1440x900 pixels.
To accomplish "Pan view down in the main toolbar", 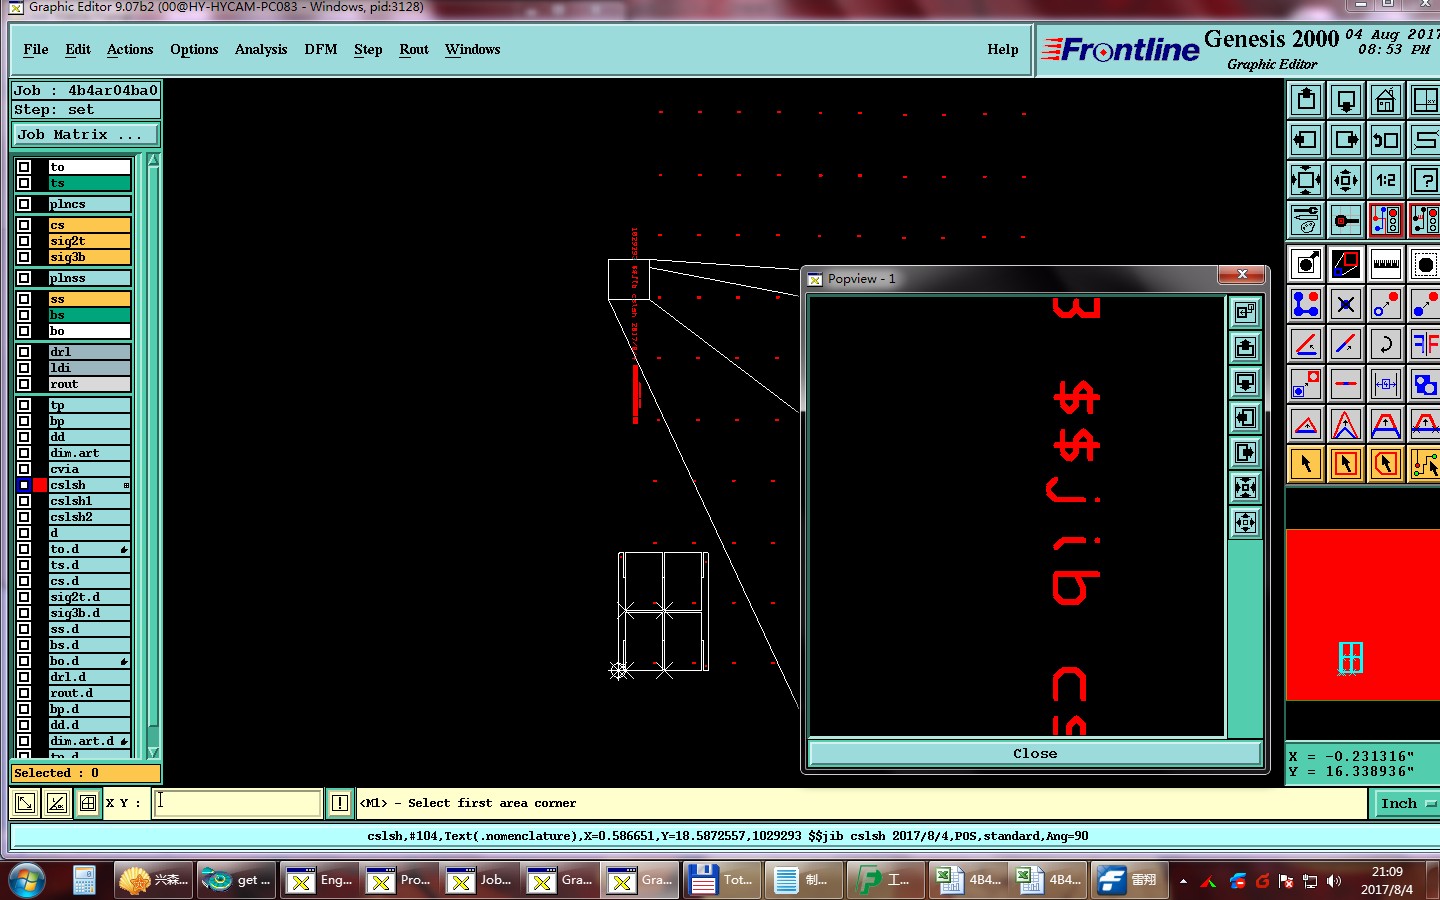I will (1346, 100).
